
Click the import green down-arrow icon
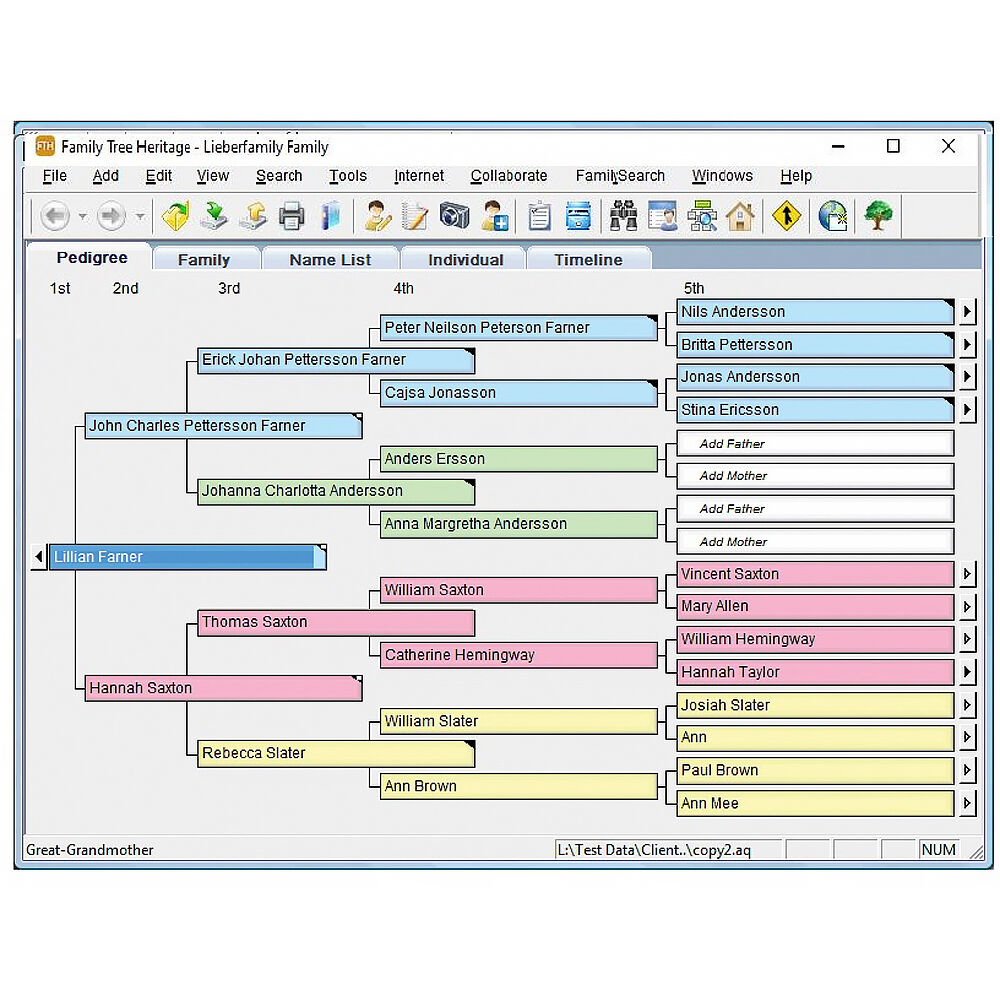214,216
